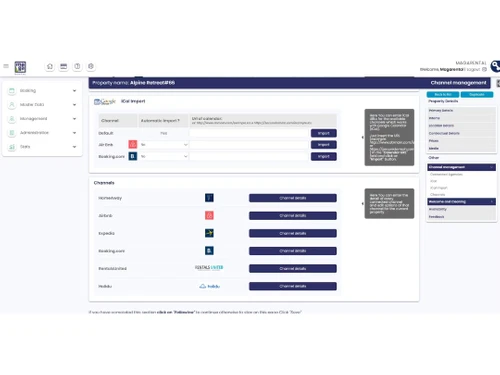The width and height of the screenshot is (500, 375).
Task: Expand the Management sidebar menu
Action: point(74,119)
